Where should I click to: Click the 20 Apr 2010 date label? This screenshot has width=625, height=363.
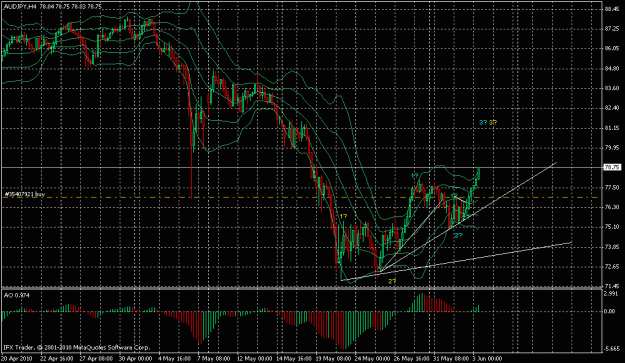tap(17, 358)
